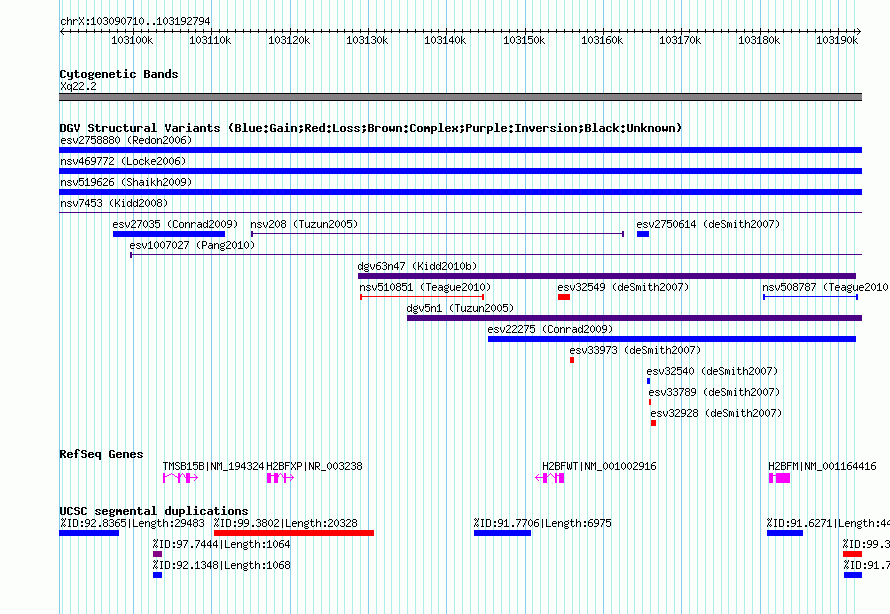Image resolution: width=890 pixels, height=614 pixels.
Task: Select the dgv63n47 (Kidd2010b) purple bar
Action: click(607, 276)
